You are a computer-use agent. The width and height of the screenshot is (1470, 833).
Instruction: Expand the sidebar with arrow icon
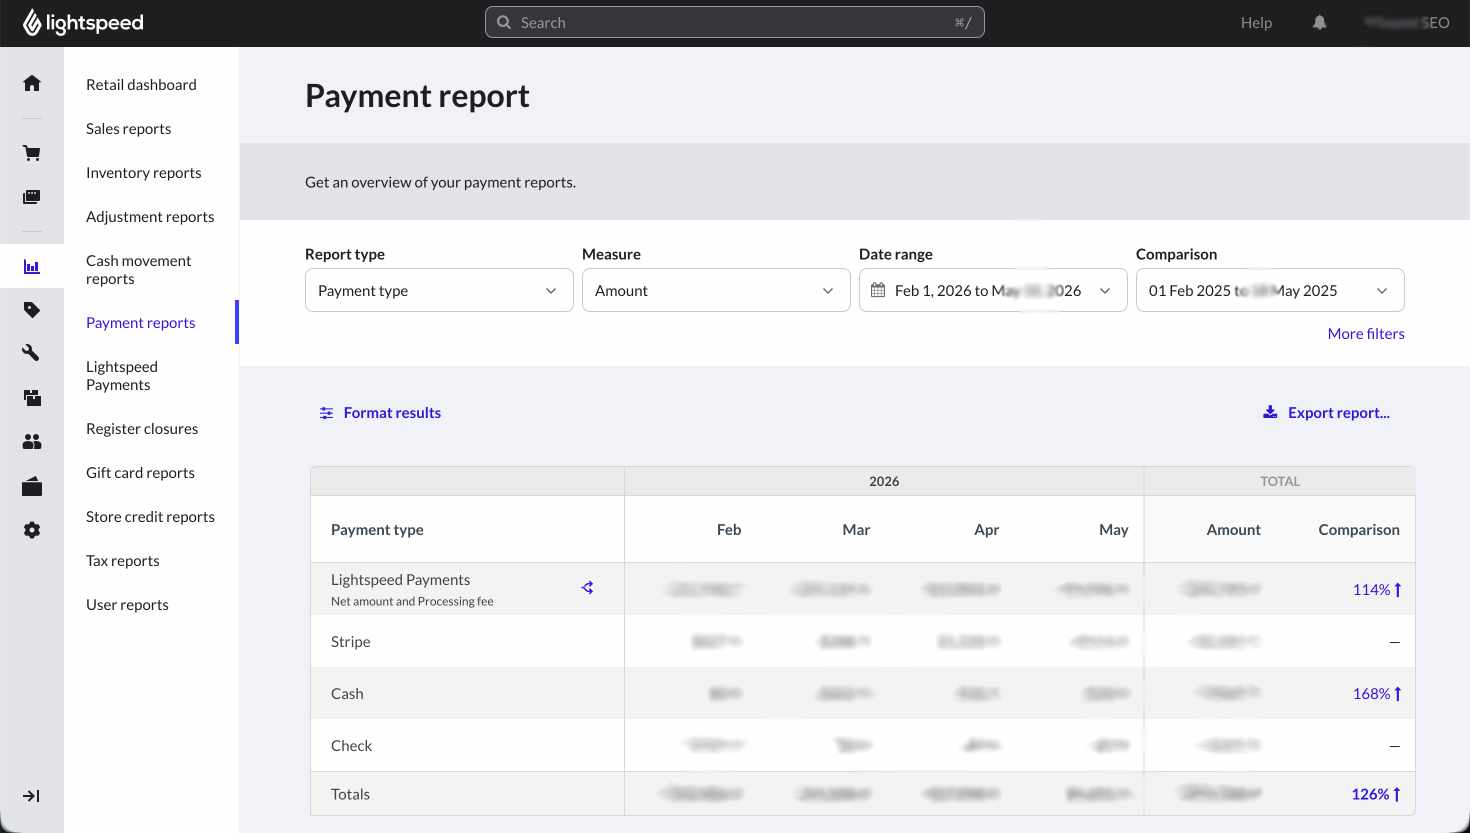pos(31,796)
